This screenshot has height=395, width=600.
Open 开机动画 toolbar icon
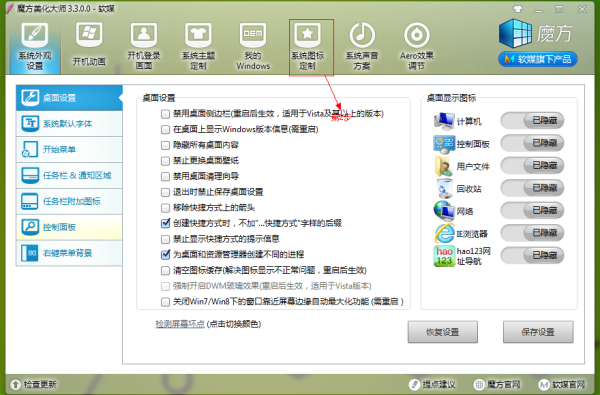coord(89,44)
